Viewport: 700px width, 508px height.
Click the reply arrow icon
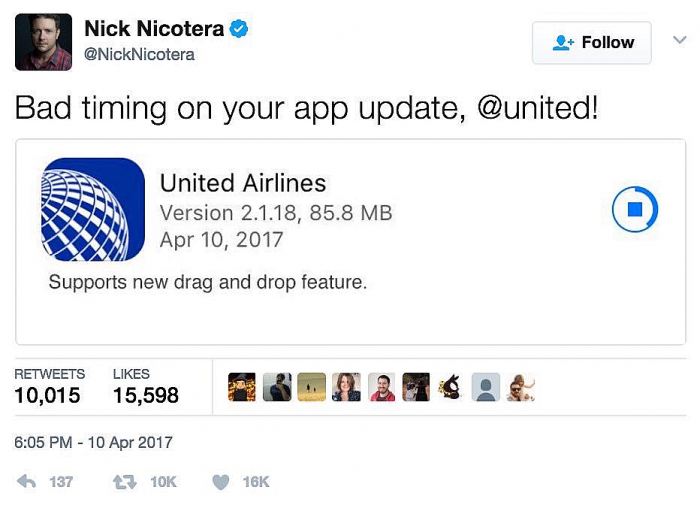pos(26,482)
